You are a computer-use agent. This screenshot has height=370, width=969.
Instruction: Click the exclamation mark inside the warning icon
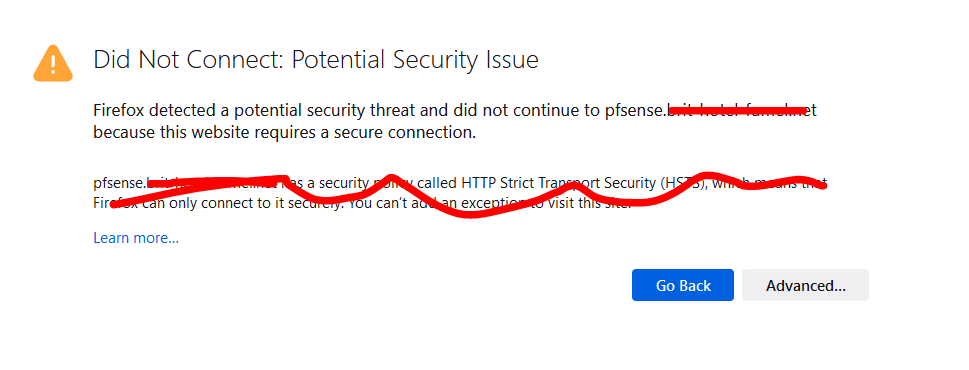[x=53, y=64]
